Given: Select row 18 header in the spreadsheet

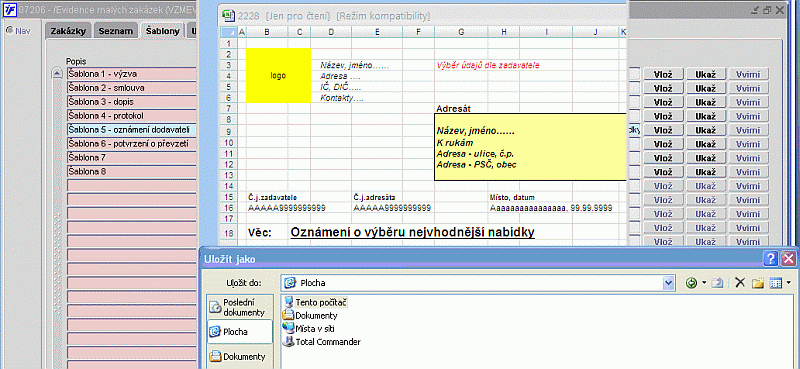Looking at the screenshot, I should 229,233.
